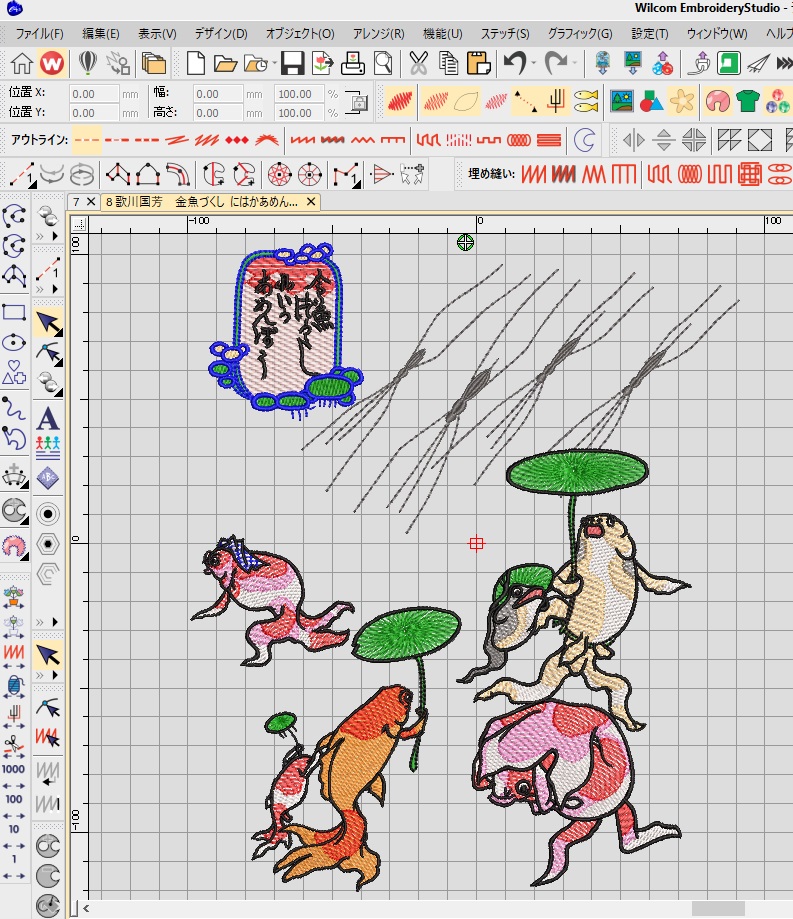Click the Print icon
793x919 pixels.
352,63
